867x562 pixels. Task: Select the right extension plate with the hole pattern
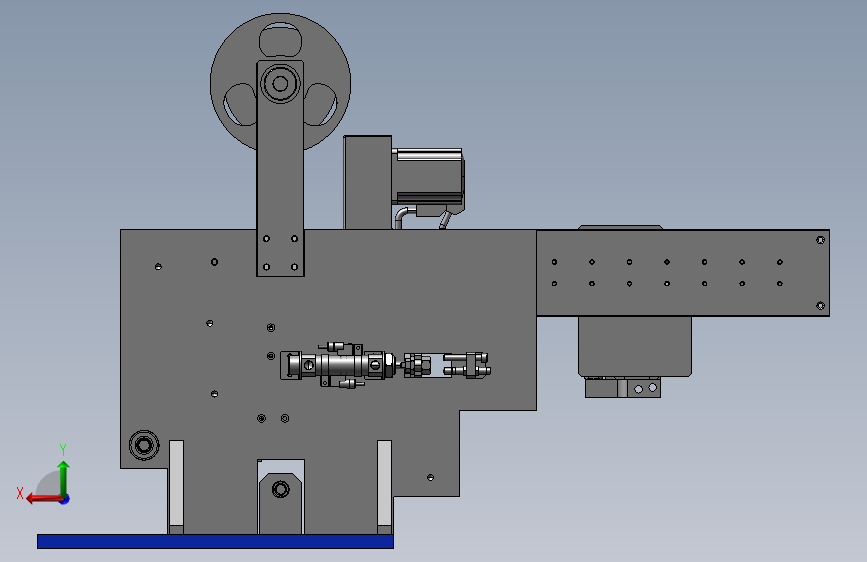click(x=683, y=273)
